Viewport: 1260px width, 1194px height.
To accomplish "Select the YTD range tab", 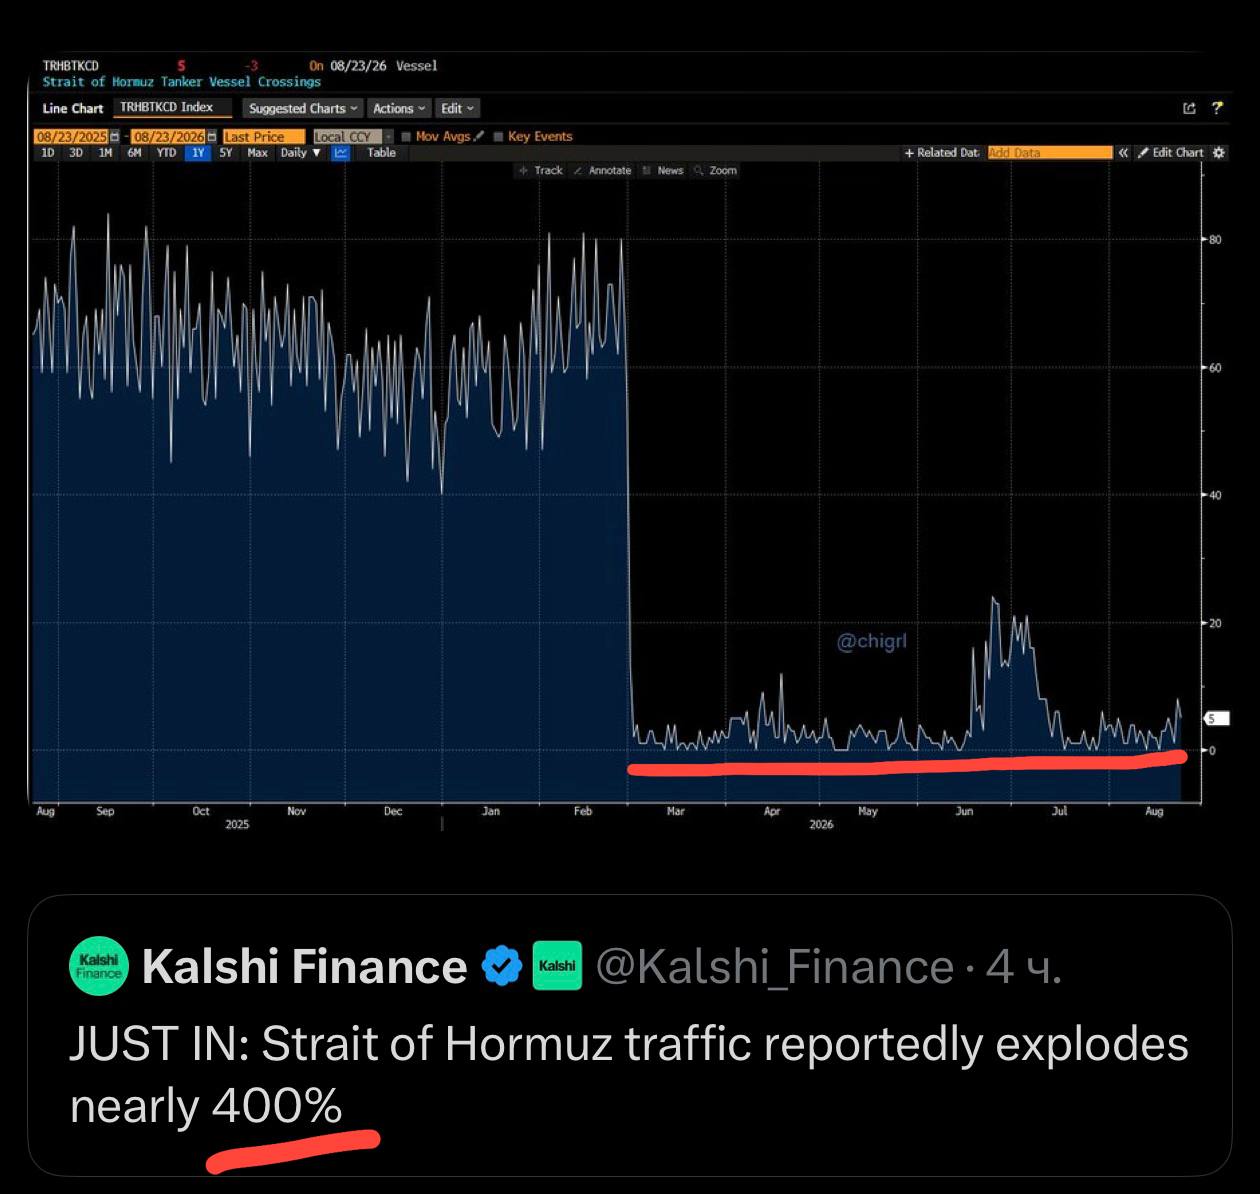I will pos(166,153).
